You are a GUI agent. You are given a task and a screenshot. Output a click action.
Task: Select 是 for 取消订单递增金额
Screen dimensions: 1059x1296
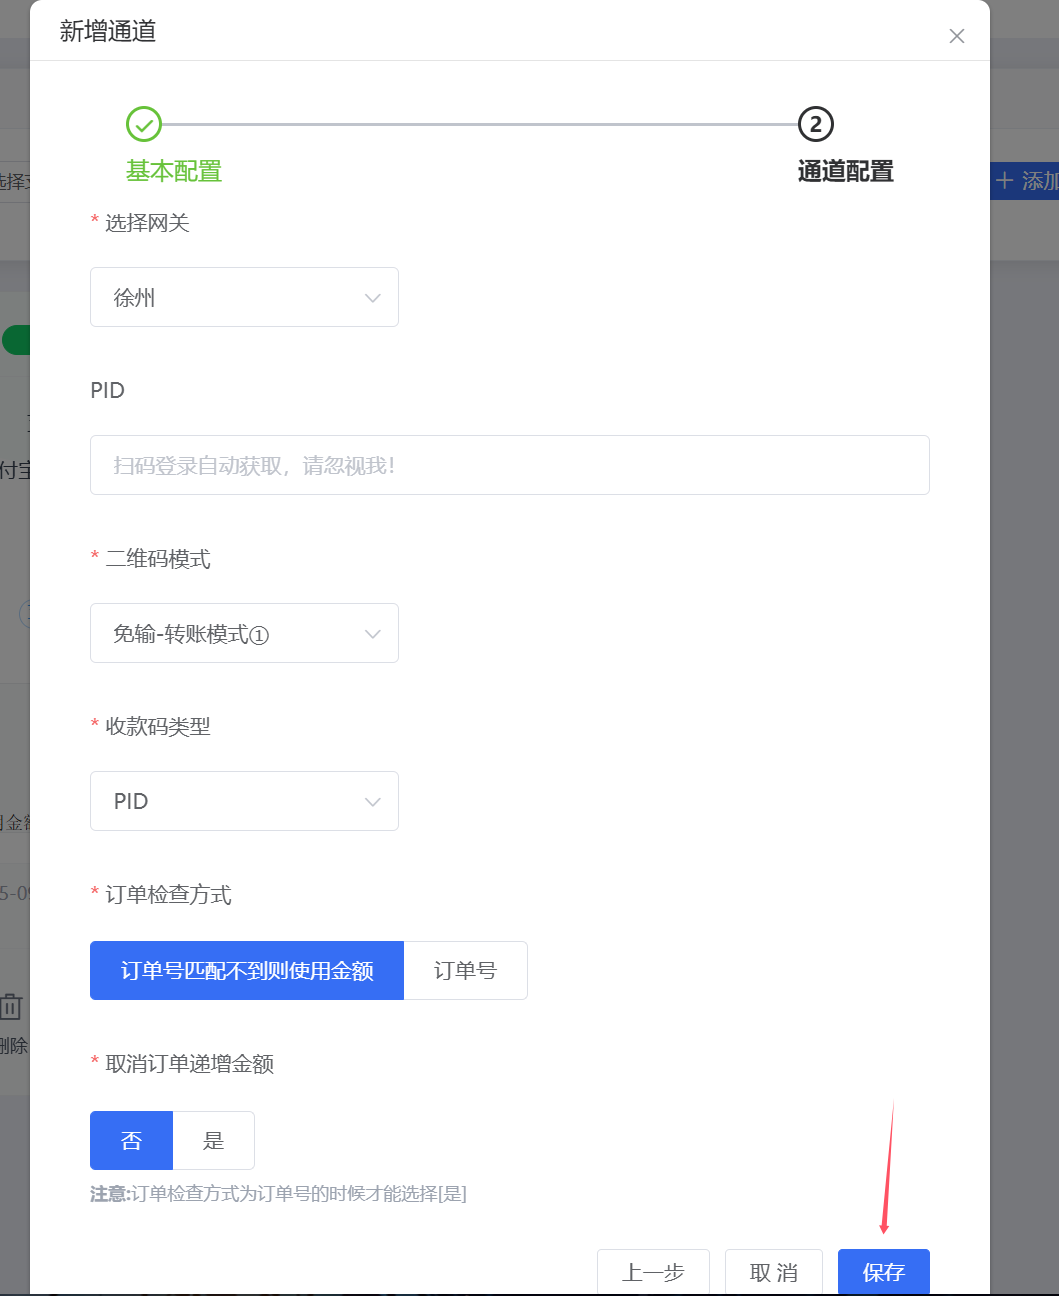pos(213,1140)
